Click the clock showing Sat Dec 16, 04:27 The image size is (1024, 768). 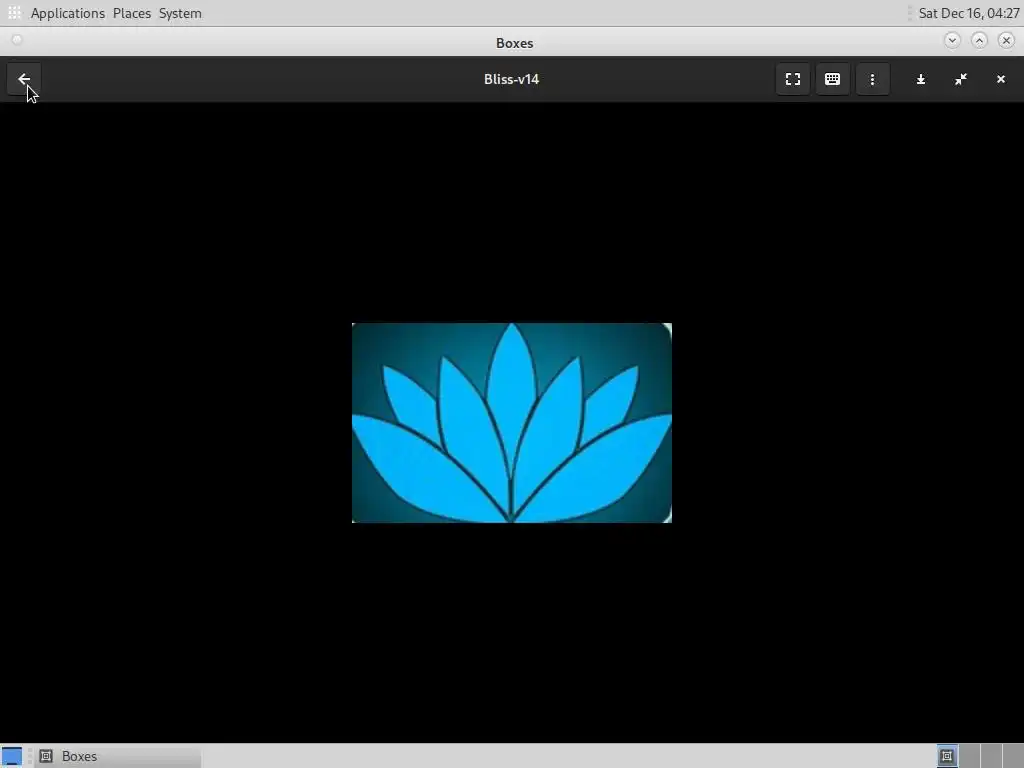click(x=968, y=13)
